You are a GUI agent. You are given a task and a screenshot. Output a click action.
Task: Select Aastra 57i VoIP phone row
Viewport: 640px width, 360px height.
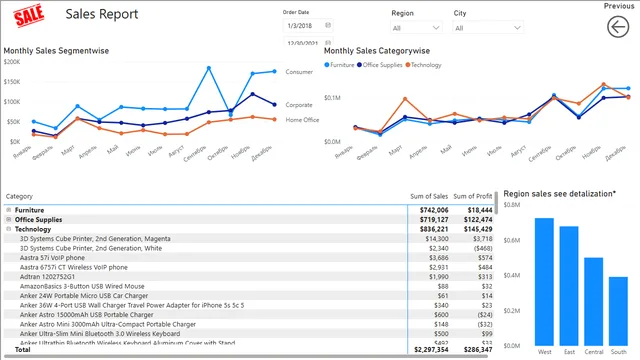pyautogui.click(x=248, y=258)
